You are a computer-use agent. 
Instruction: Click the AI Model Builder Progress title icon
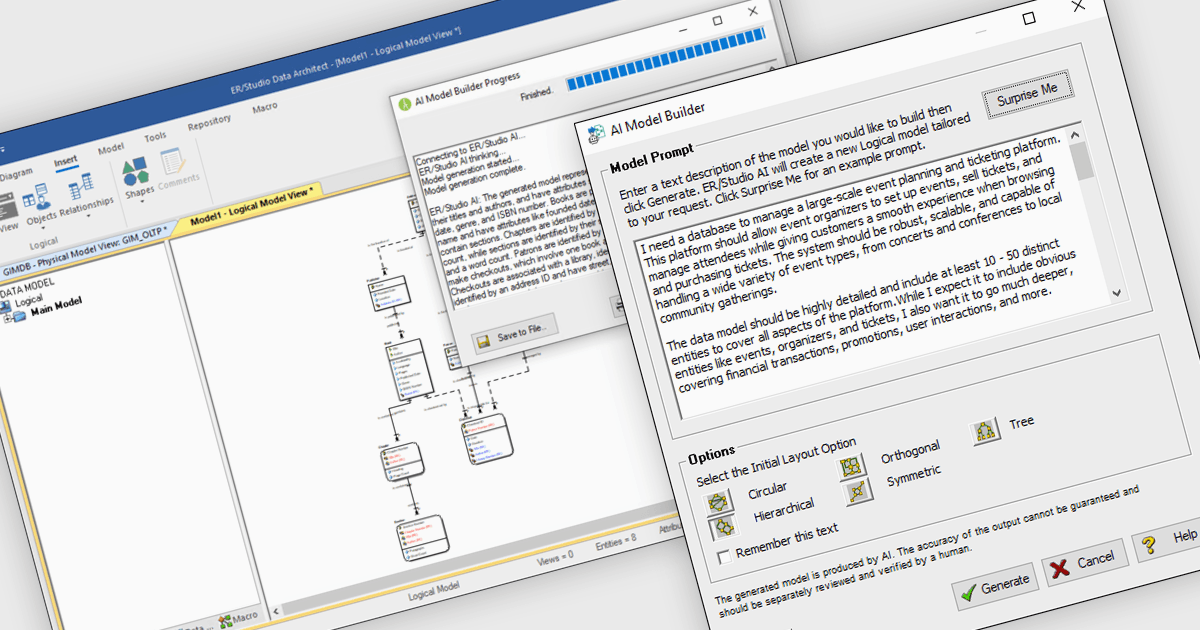405,103
